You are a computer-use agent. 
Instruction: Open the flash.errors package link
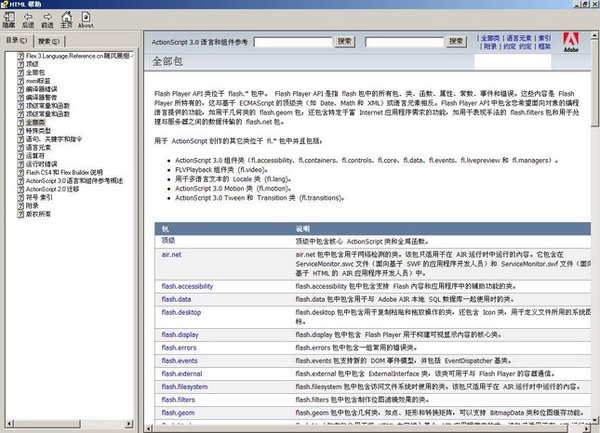[179, 348]
